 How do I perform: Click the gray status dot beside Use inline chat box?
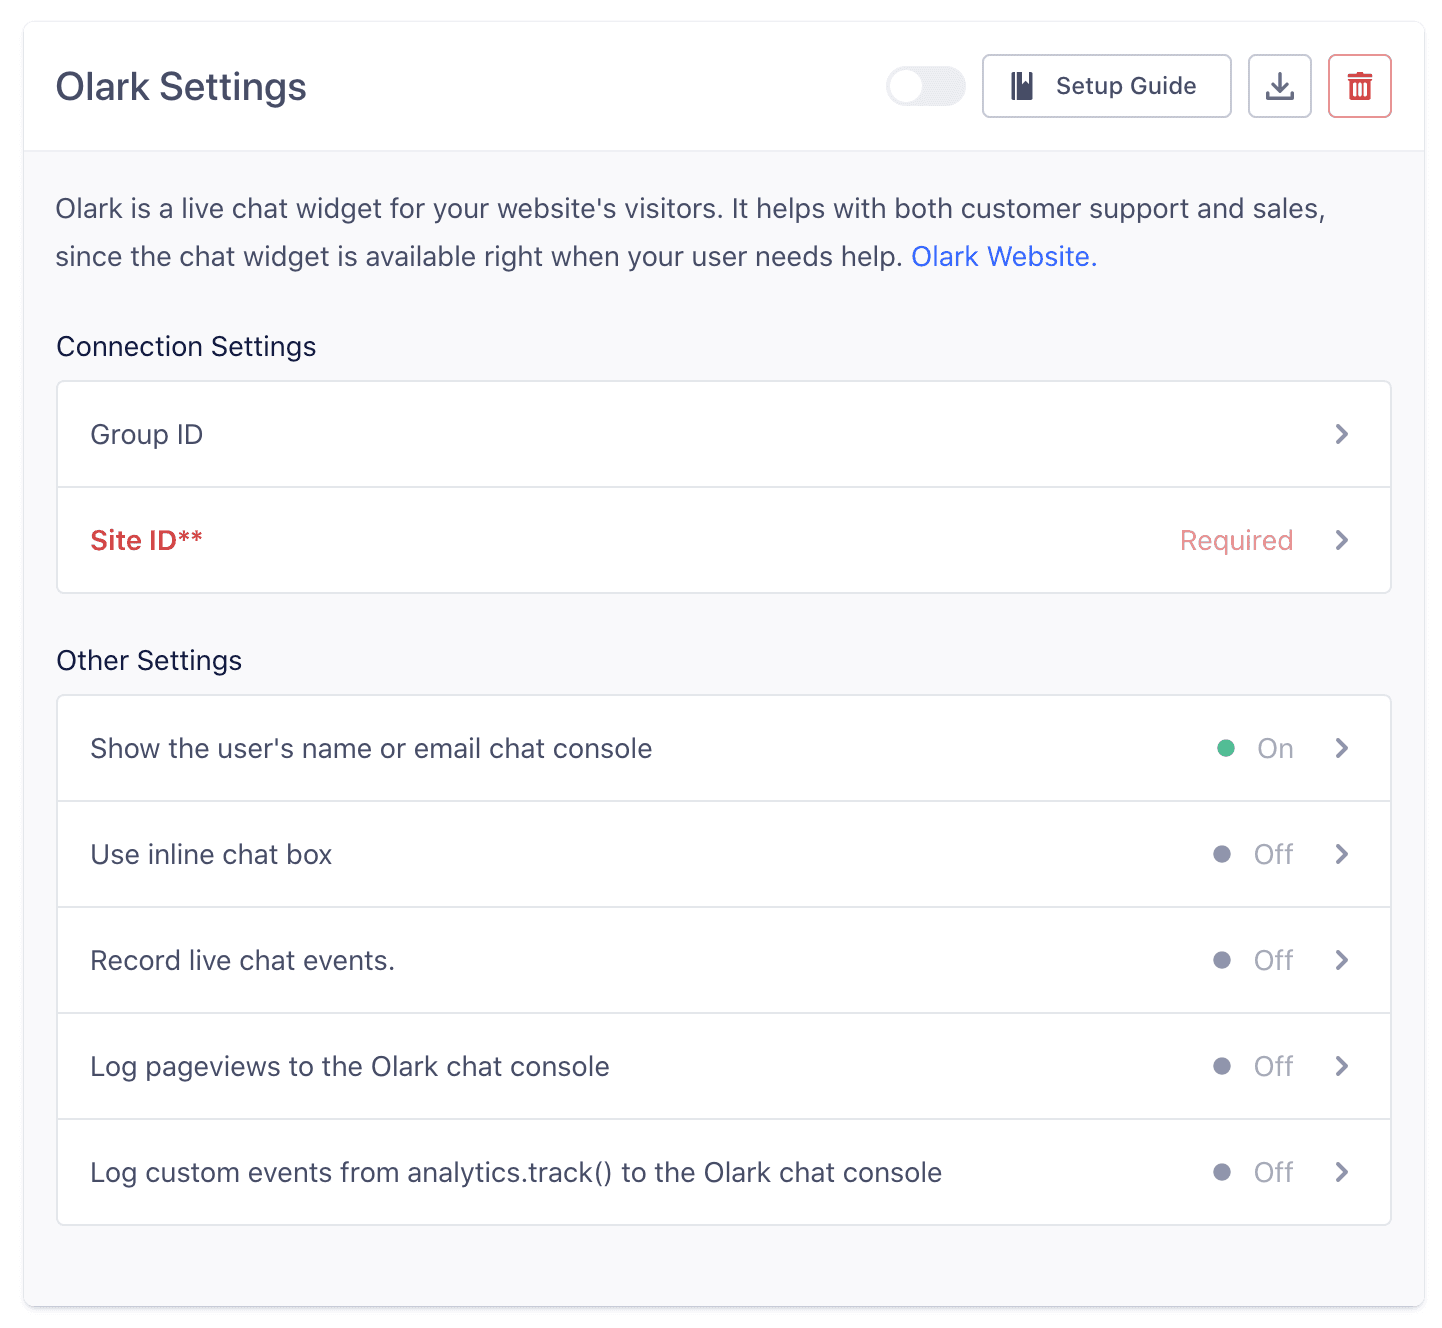click(x=1222, y=854)
